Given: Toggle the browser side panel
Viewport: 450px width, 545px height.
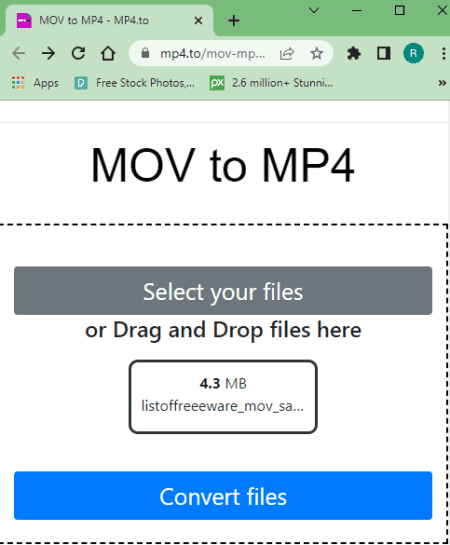Looking at the screenshot, I should point(384,54).
